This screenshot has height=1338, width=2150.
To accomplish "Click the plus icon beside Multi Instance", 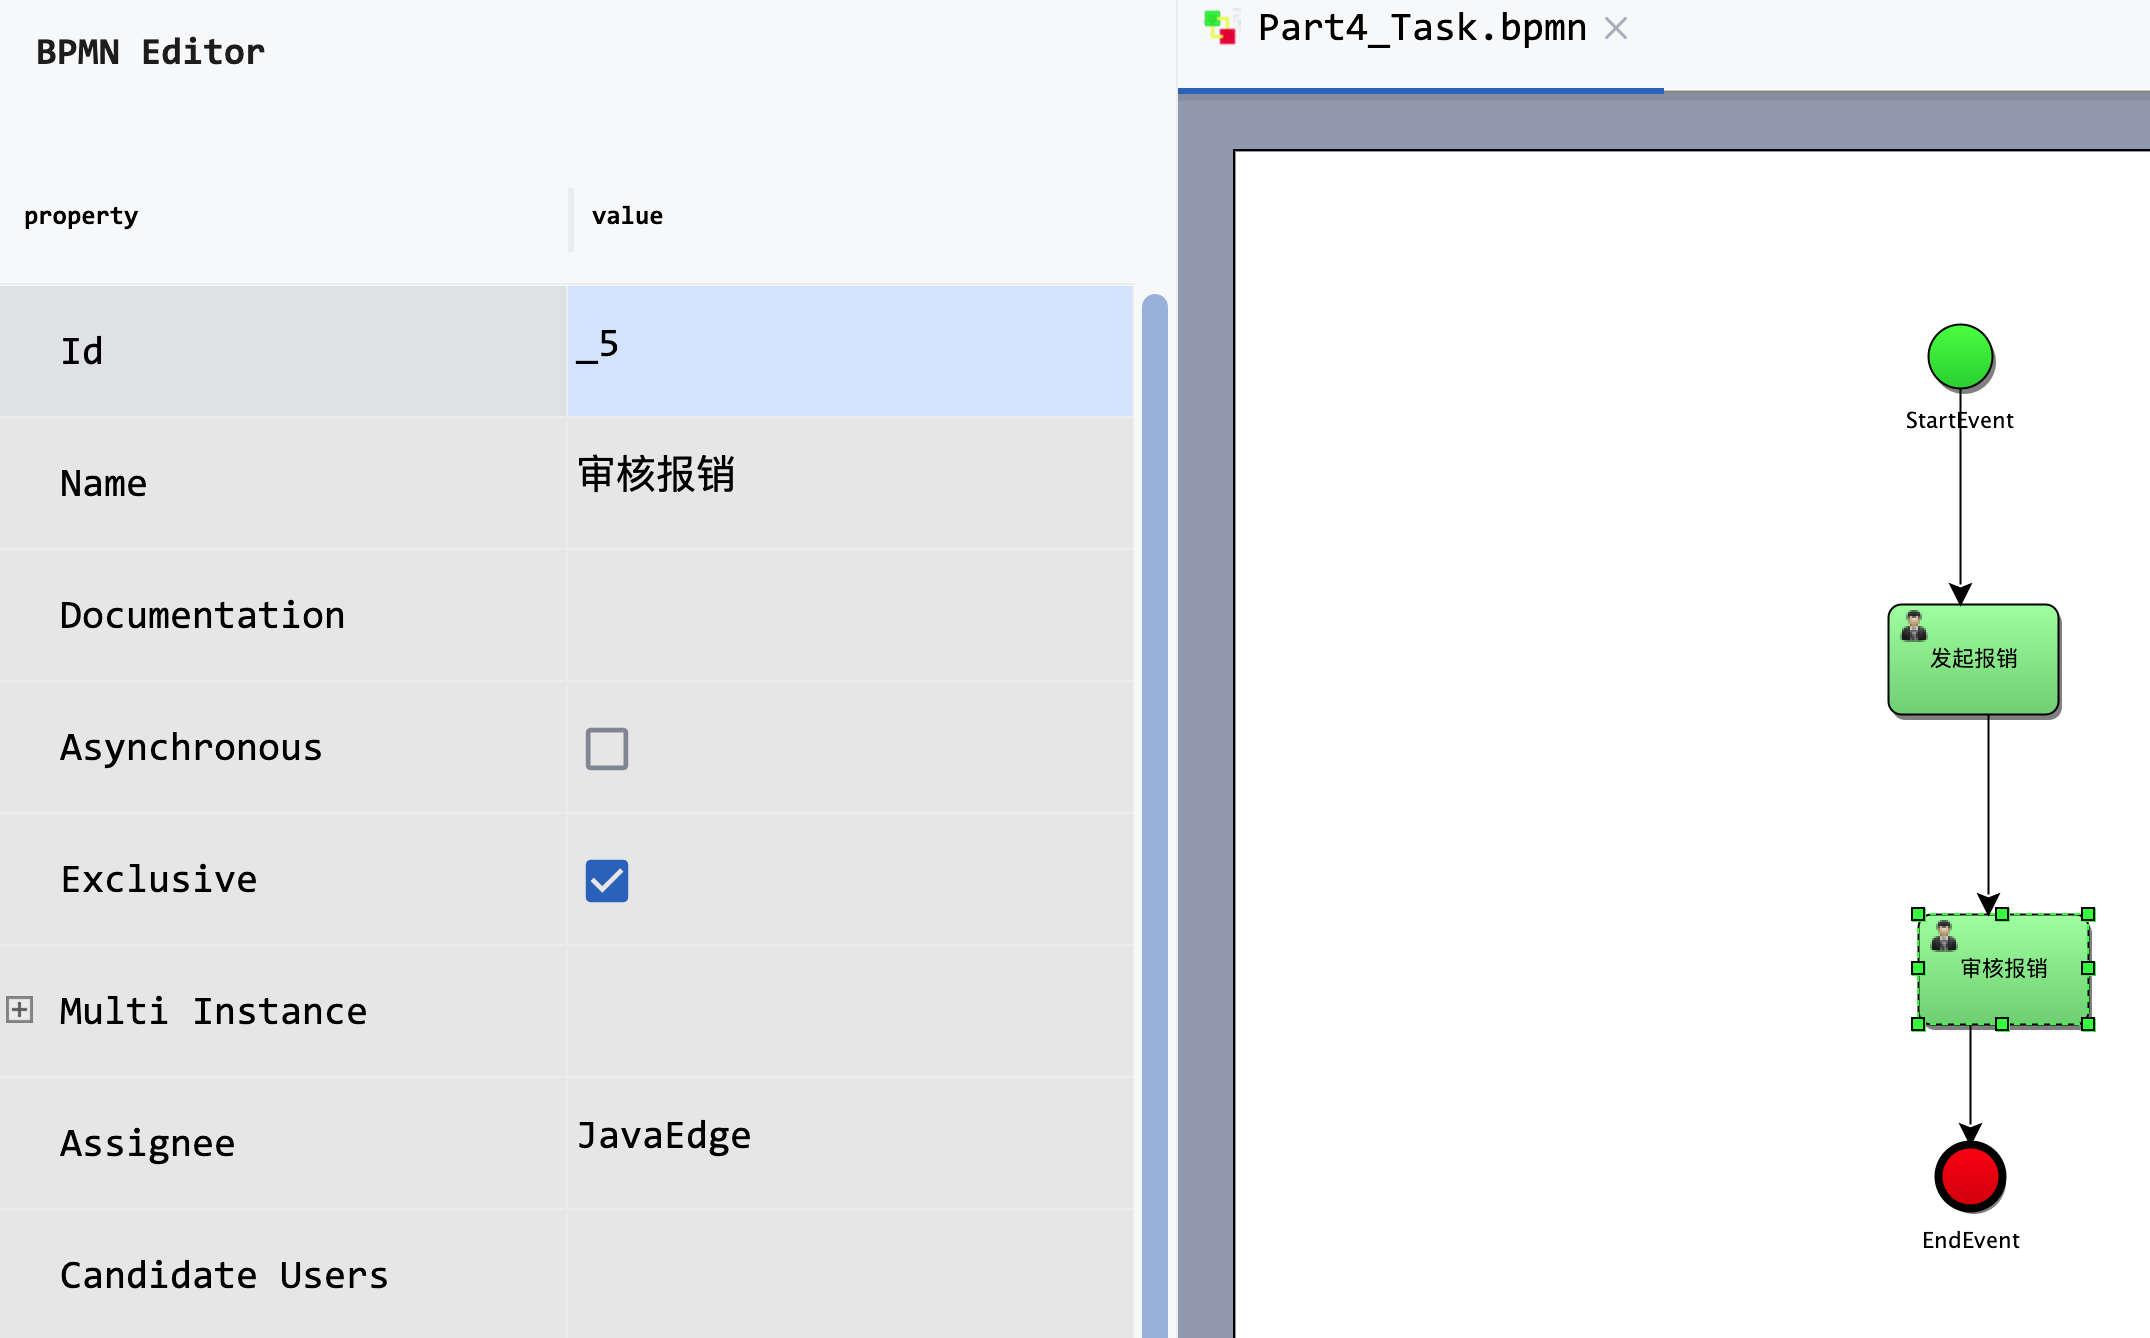I will point(19,1009).
